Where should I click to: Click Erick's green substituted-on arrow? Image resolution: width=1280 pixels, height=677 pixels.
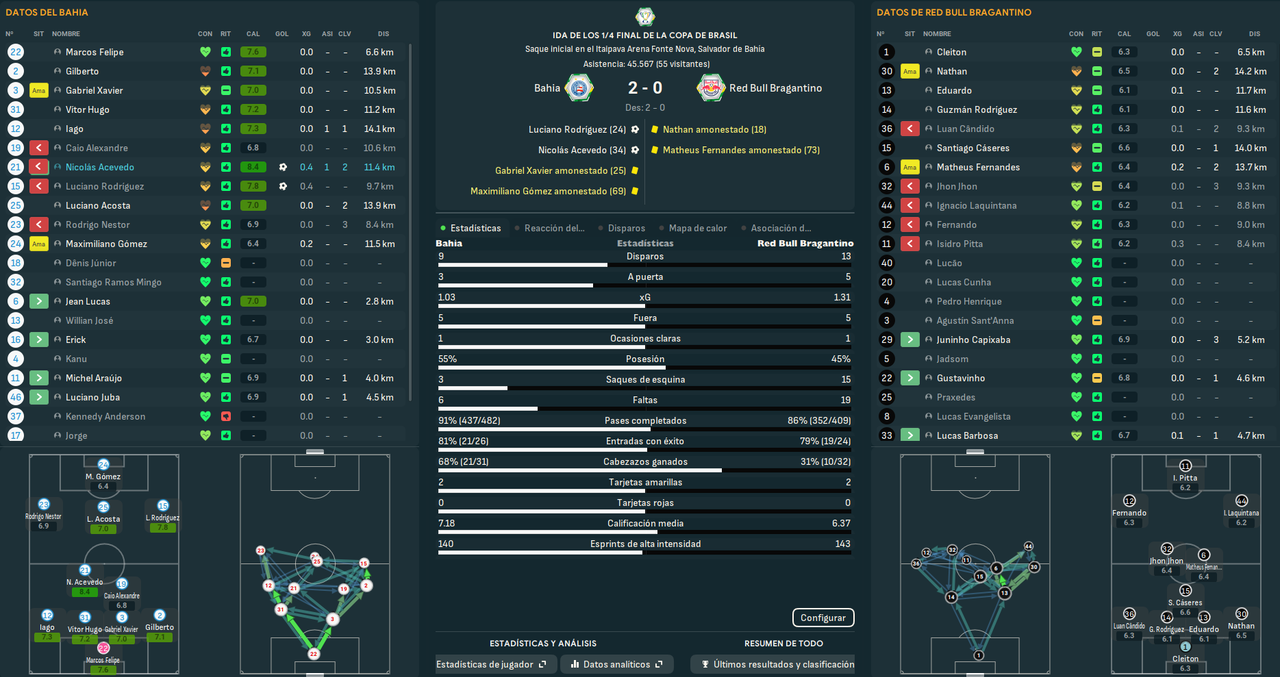tap(41, 340)
